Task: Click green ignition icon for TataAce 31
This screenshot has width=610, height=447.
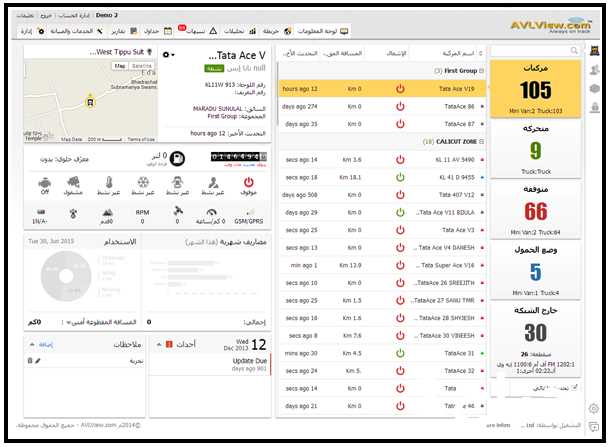Action: pos(400,353)
